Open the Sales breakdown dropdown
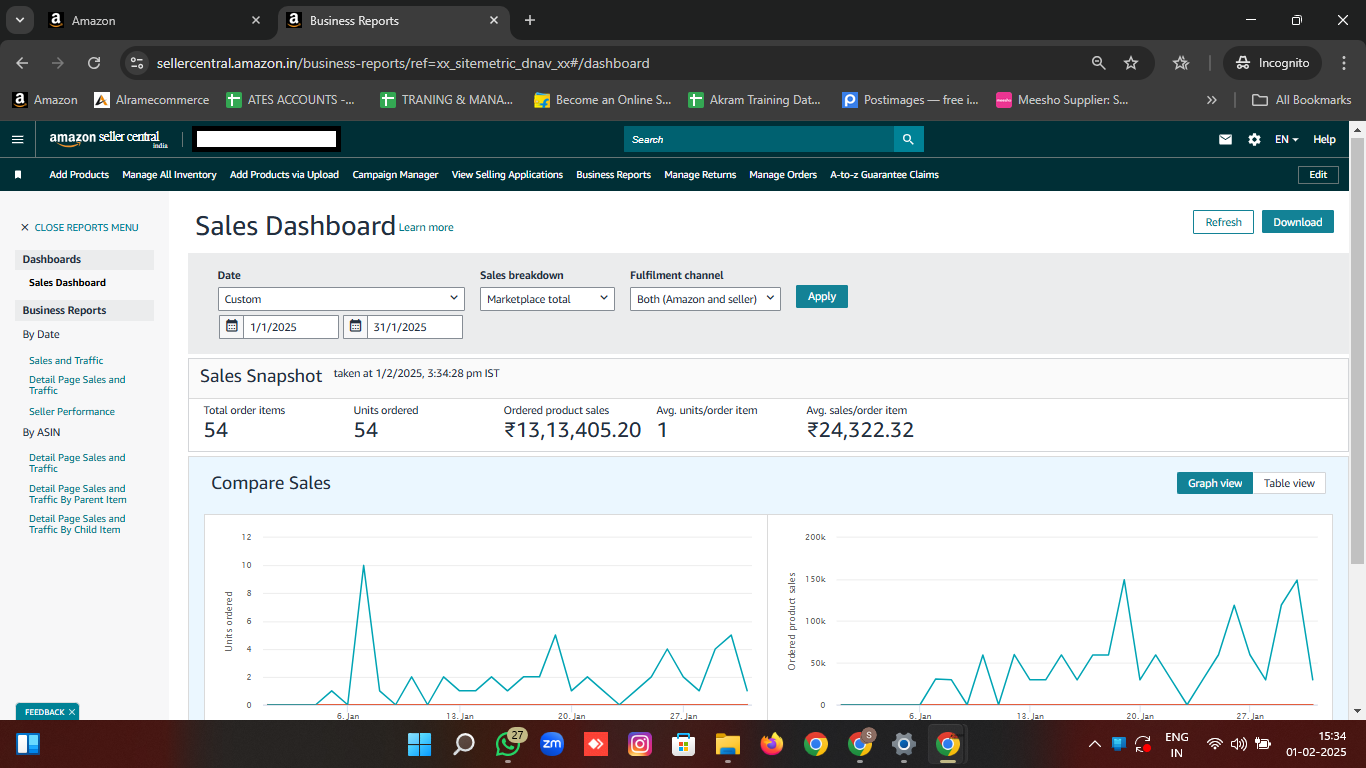 (x=547, y=299)
